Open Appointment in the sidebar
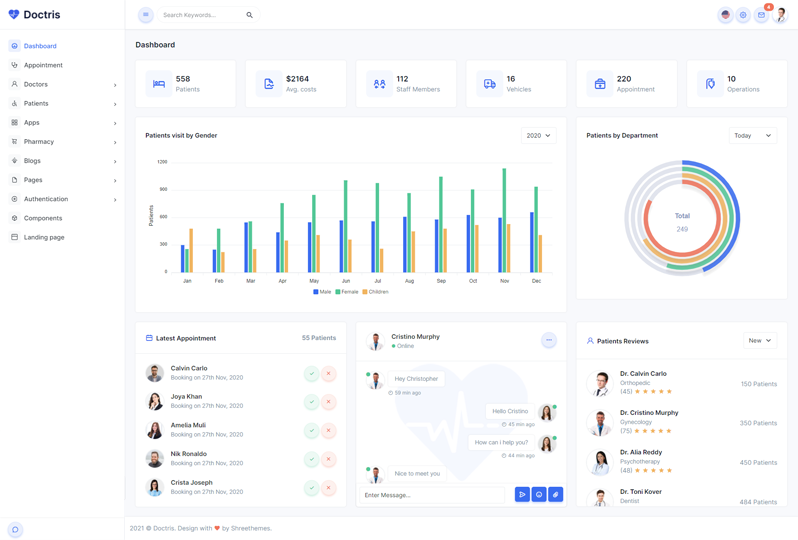Image resolution: width=798 pixels, height=540 pixels. (x=43, y=65)
